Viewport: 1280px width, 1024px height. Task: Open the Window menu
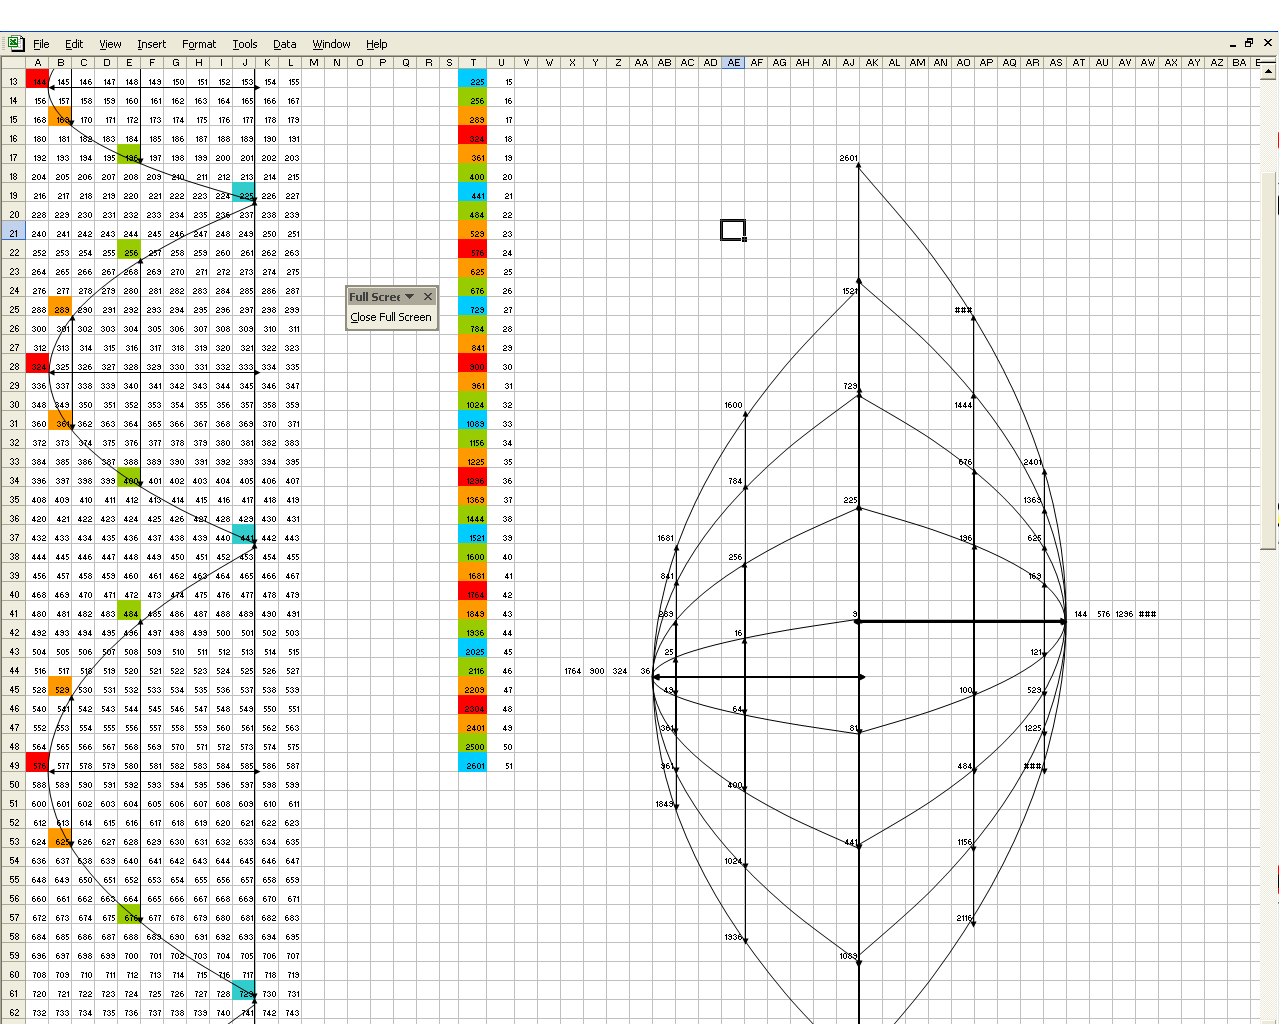pyautogui.click(x=331, y=44)
